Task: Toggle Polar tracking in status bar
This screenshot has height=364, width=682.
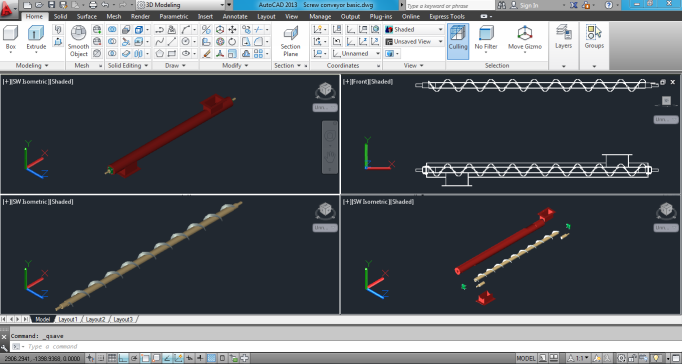Action: [x=134, y=359]
